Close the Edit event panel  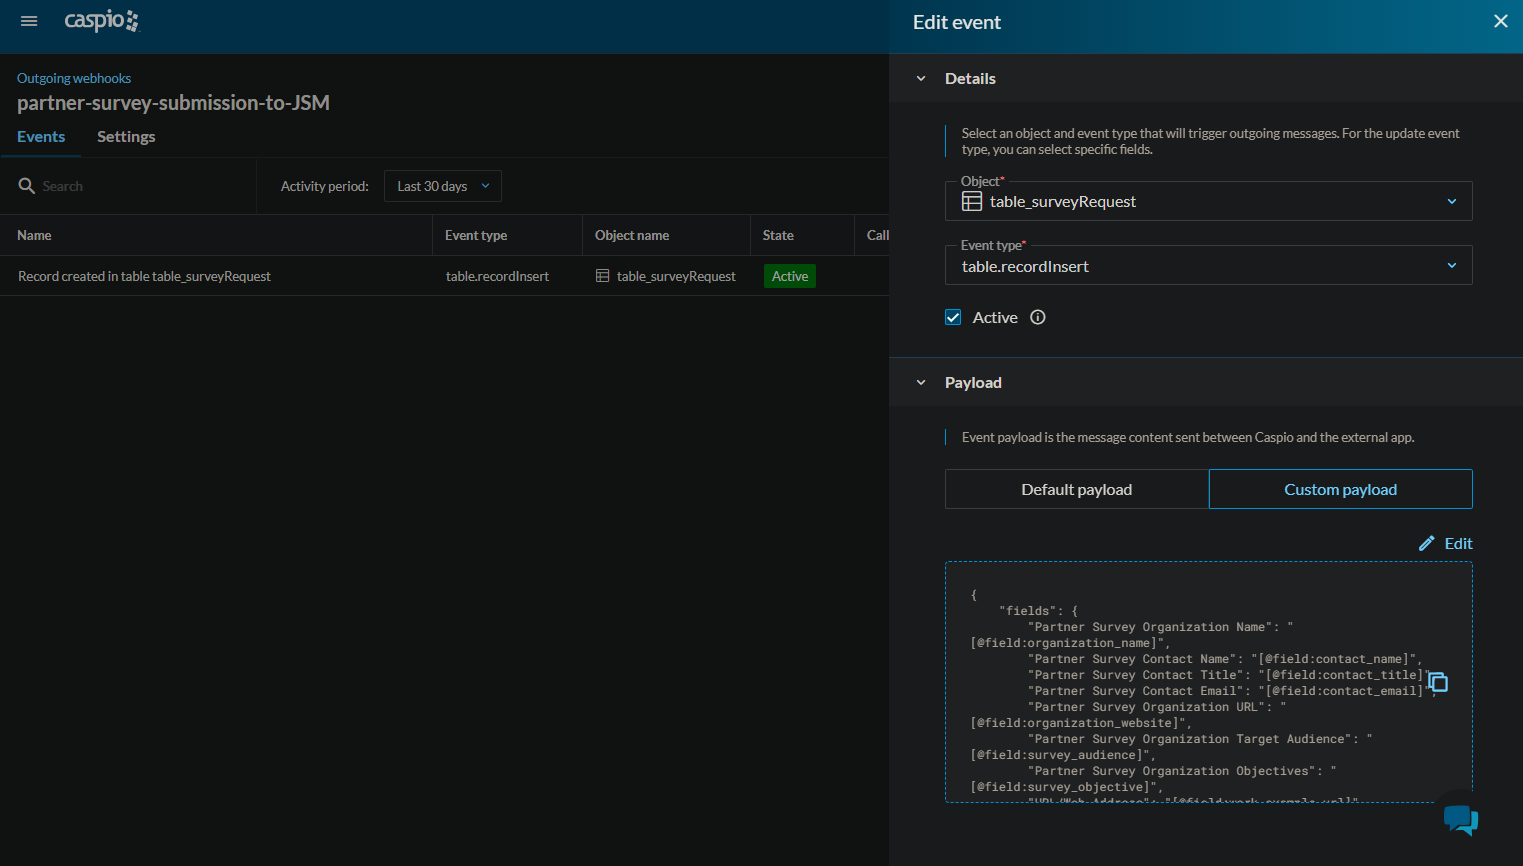(x=1500, y=21)
